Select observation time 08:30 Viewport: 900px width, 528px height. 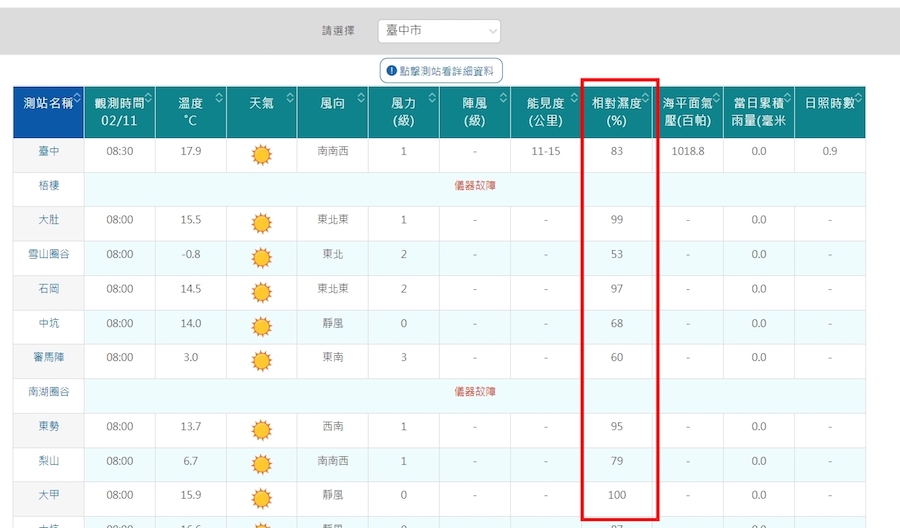119,151
